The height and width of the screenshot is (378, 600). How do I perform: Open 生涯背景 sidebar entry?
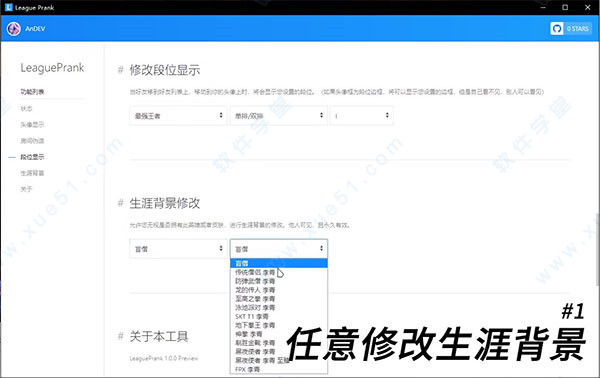point(33,173)
